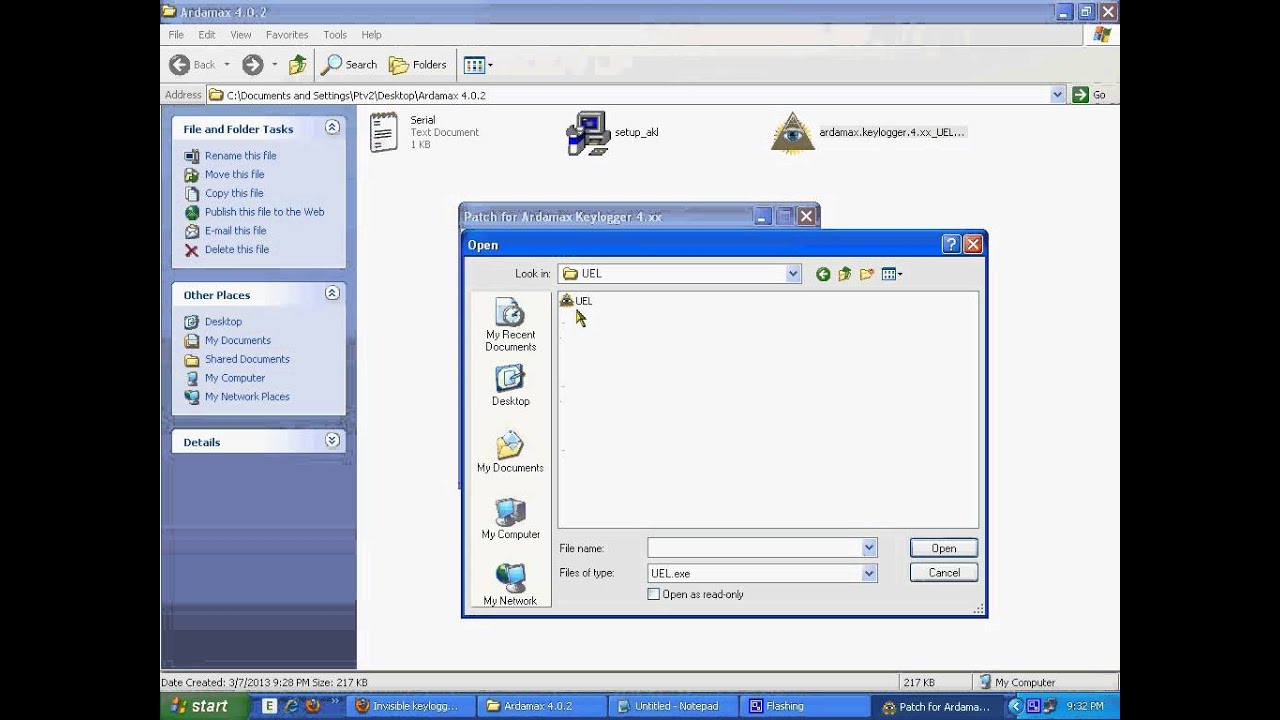Click E-mail this file link
The height and width of the screenshot is (720, 1280).
(235, 231)
